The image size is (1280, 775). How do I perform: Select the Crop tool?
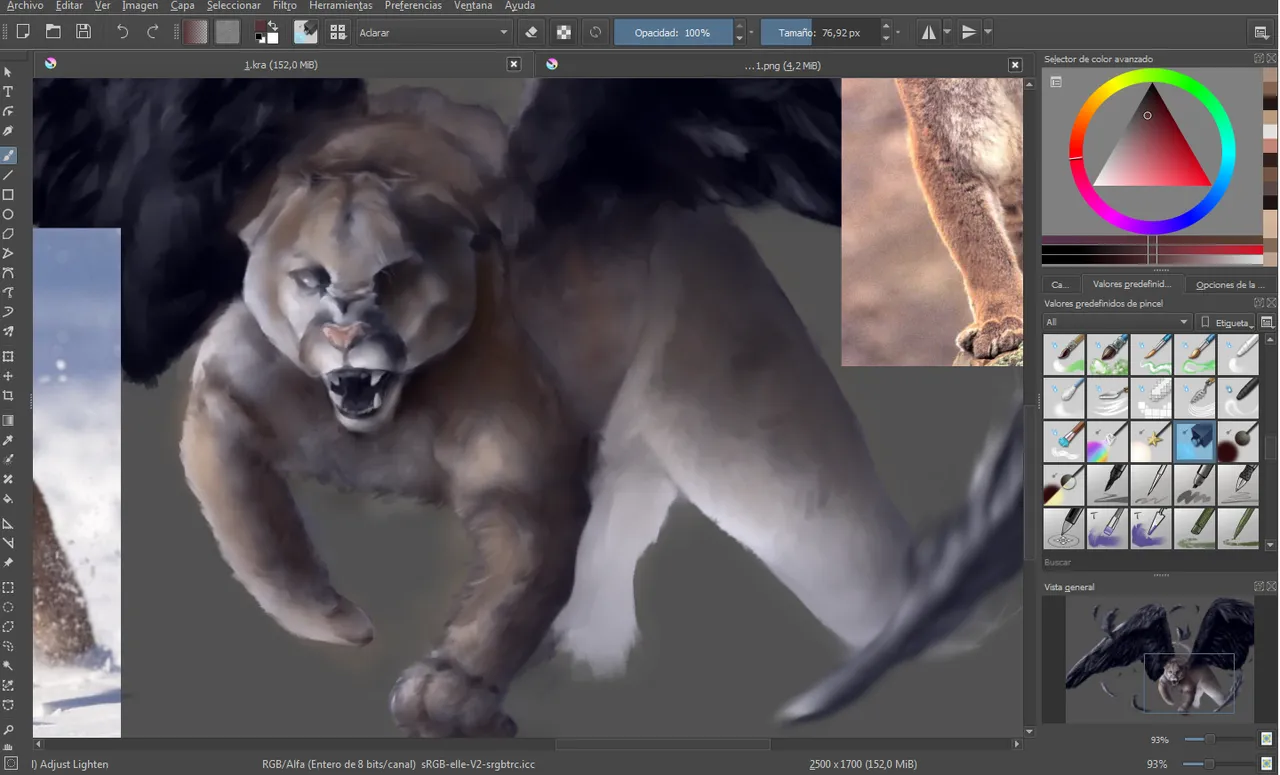(8, 396)
